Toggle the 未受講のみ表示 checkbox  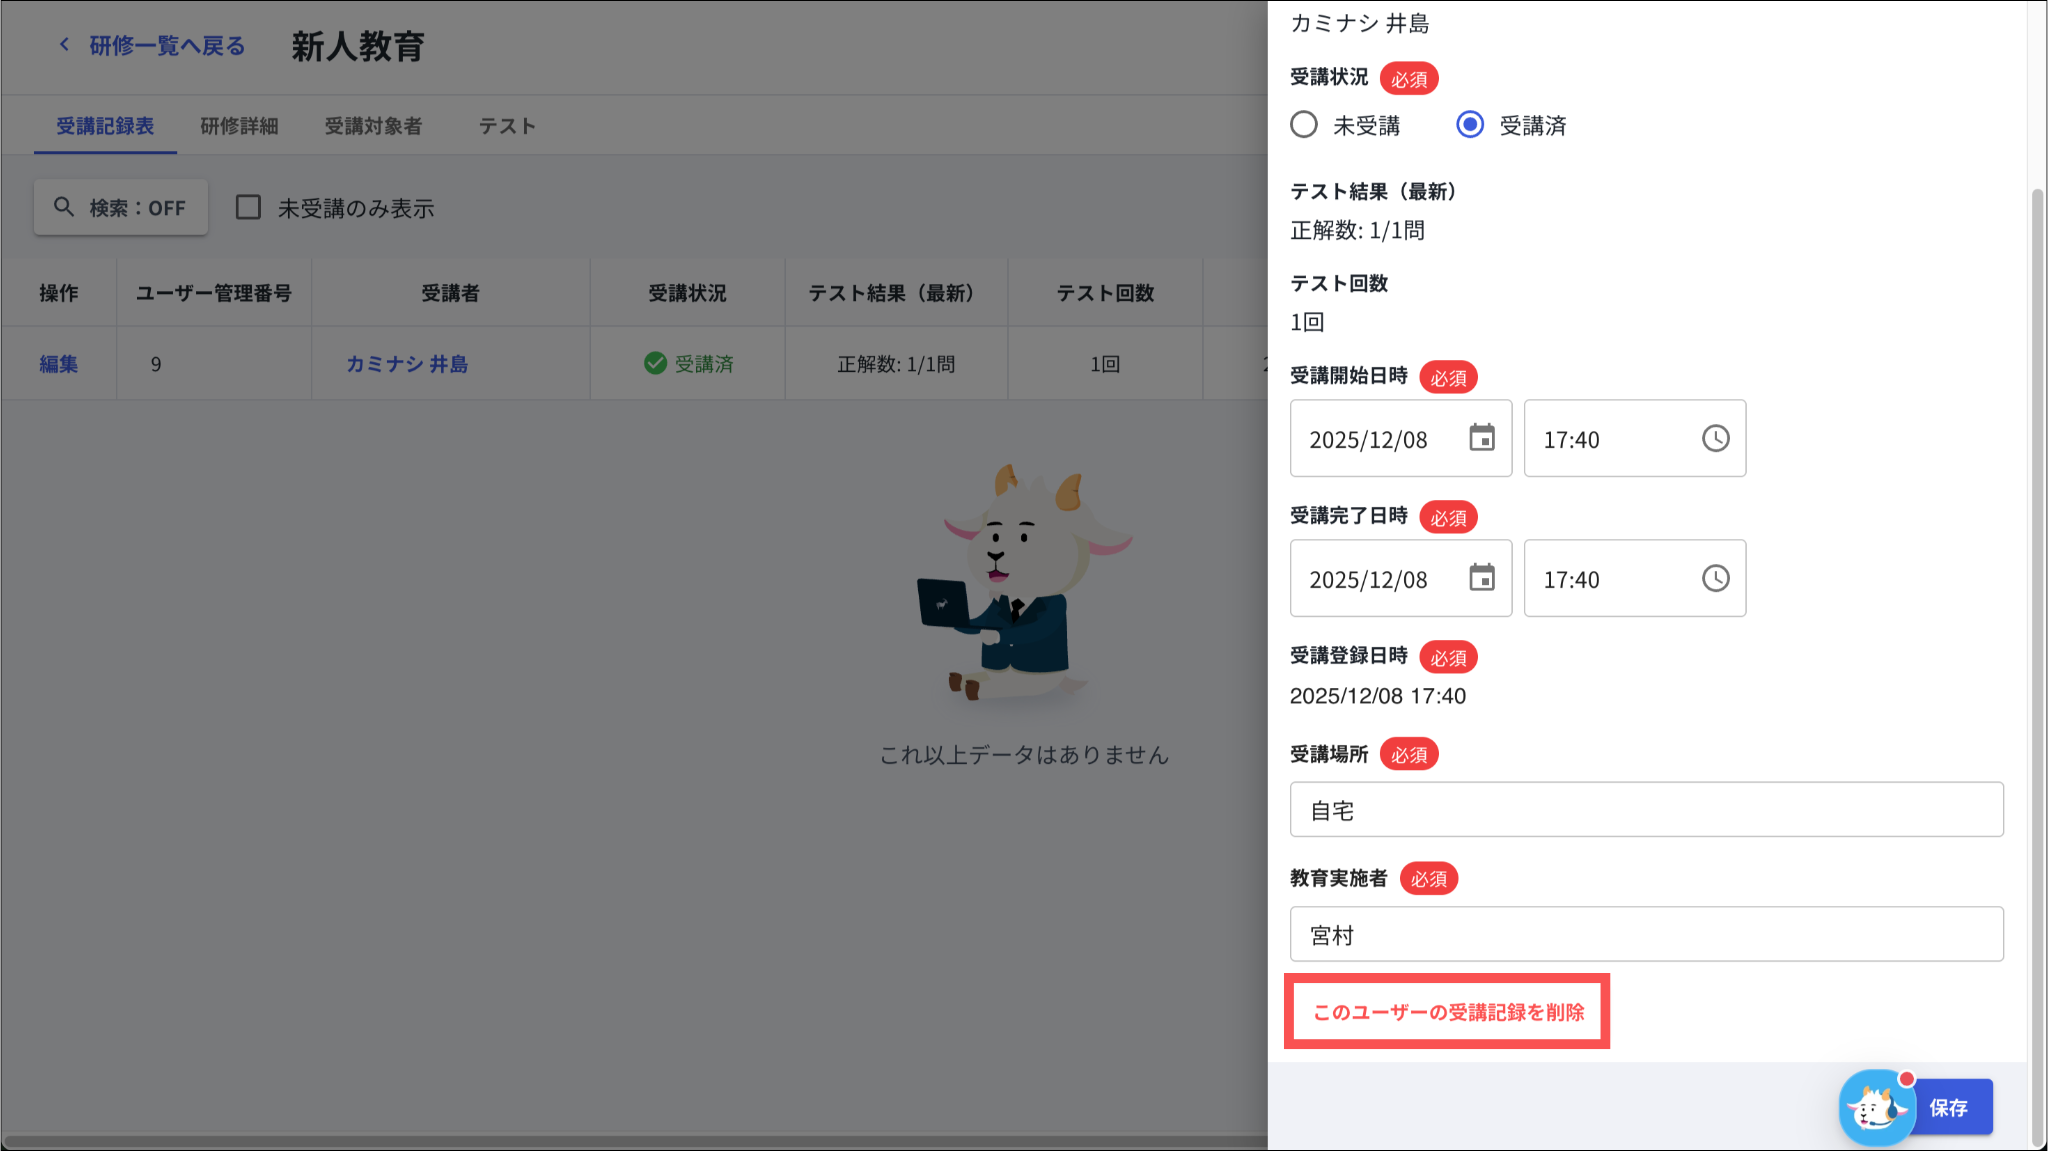pos(248,207)
